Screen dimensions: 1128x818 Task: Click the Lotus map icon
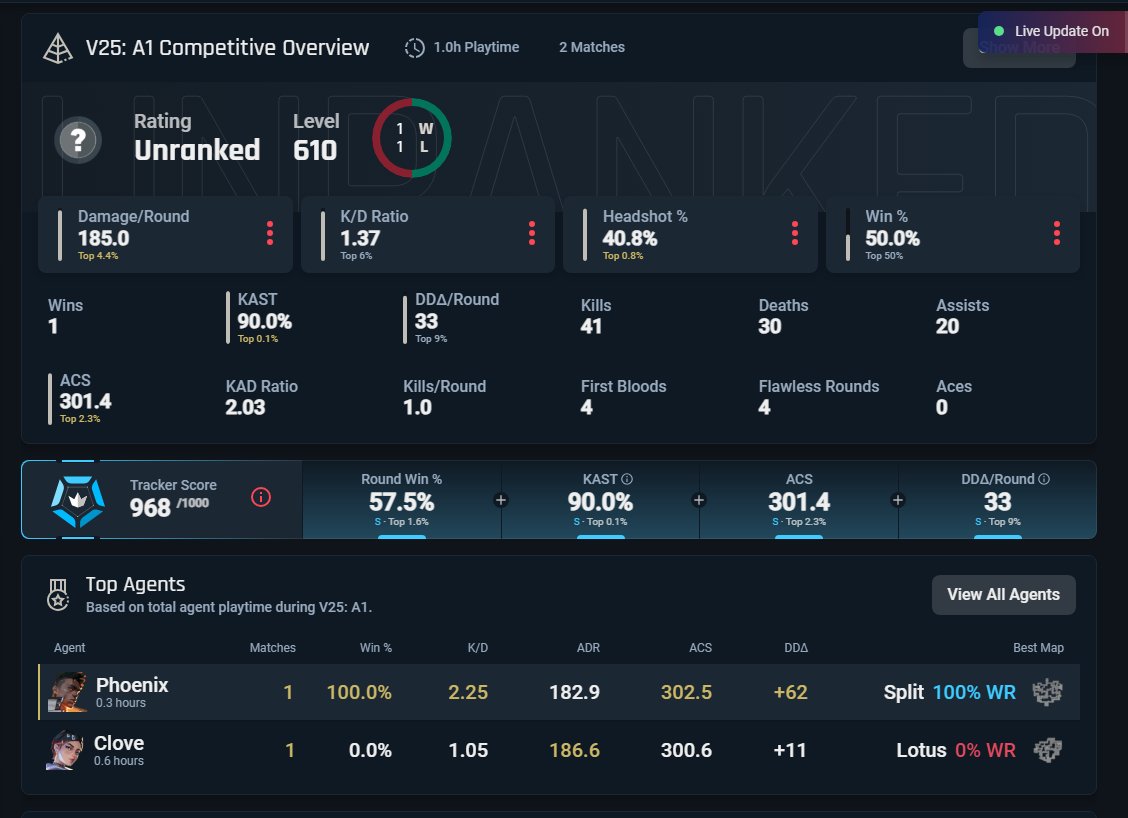coord(1047,750)
